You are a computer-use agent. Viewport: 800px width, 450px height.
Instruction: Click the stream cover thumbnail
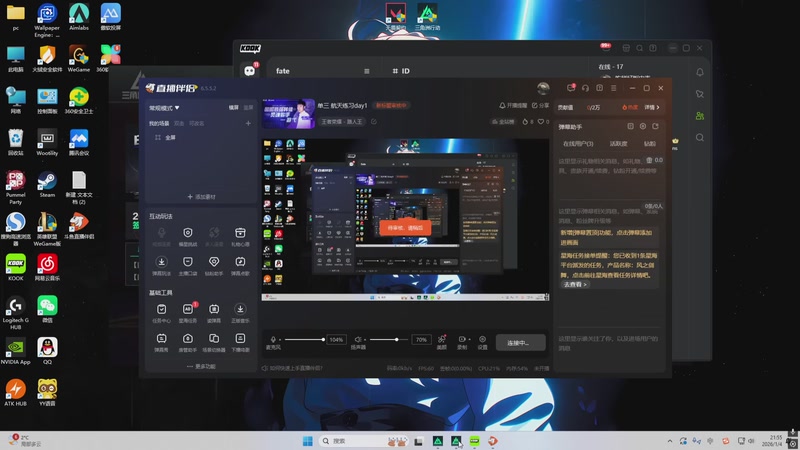click(288, 113)
